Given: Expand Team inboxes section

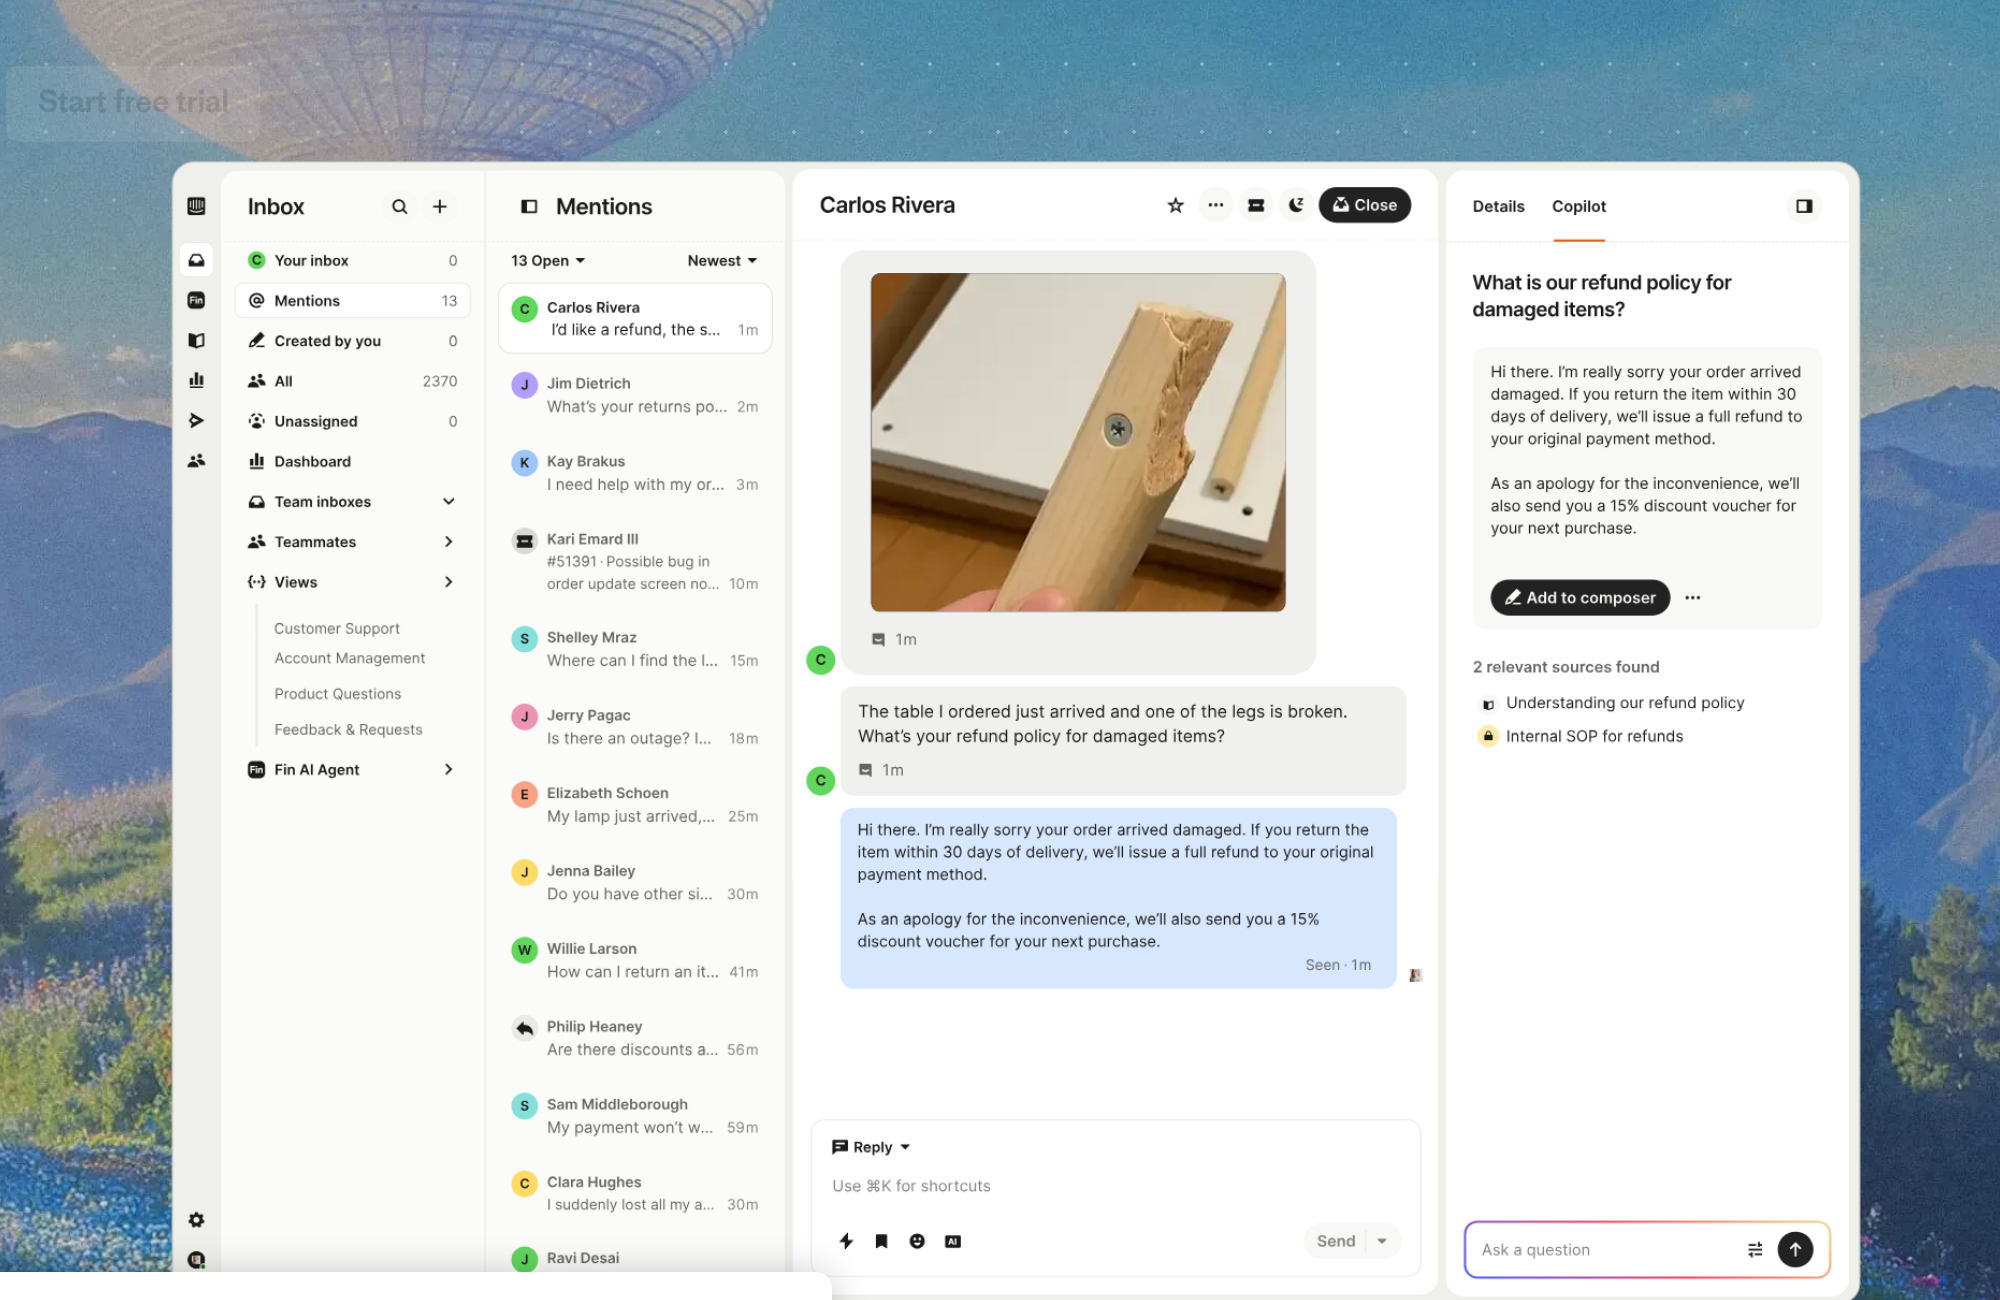Looking at the screenshot, I should (449, 502).
